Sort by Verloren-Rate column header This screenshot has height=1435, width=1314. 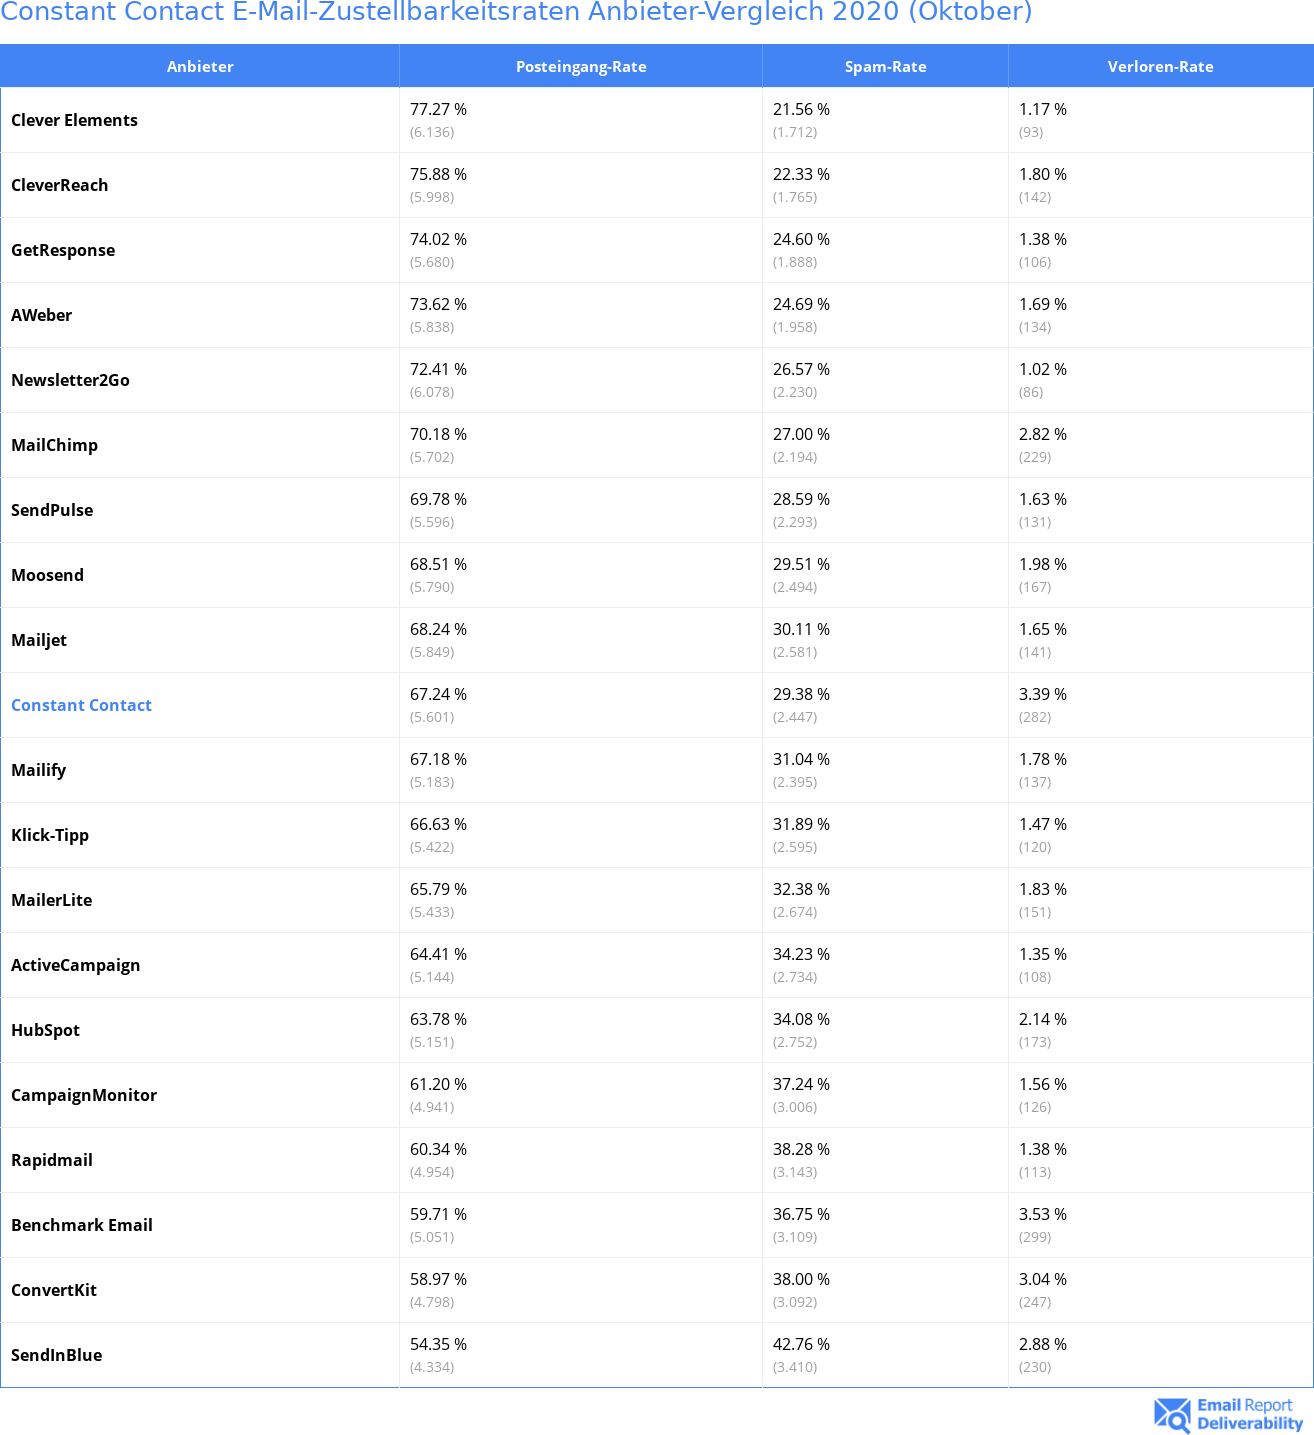click(x=1160, y=66)
